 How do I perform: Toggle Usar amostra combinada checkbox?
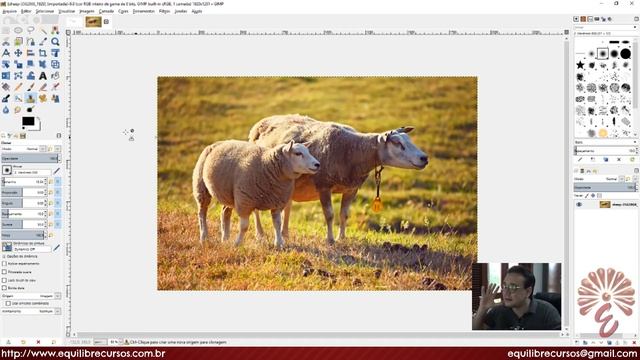click(x=8, y=303)
